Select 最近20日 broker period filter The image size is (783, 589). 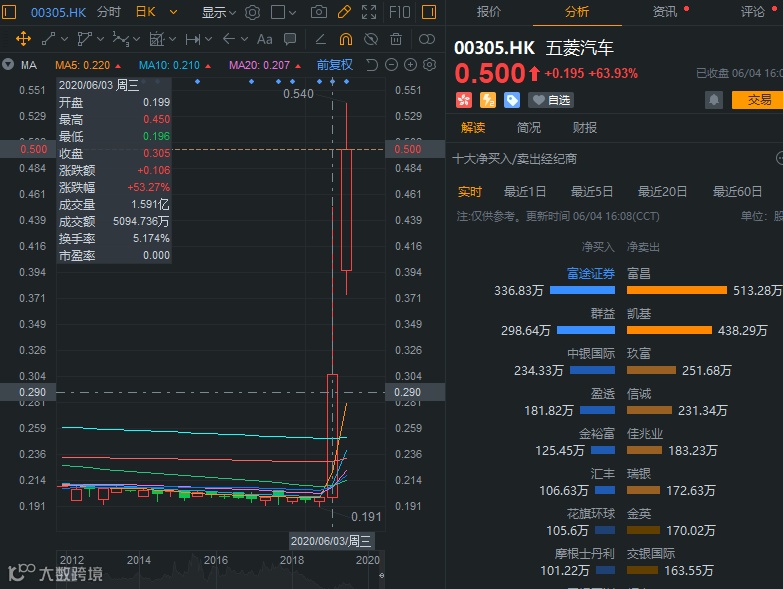[x=662, y=192]
